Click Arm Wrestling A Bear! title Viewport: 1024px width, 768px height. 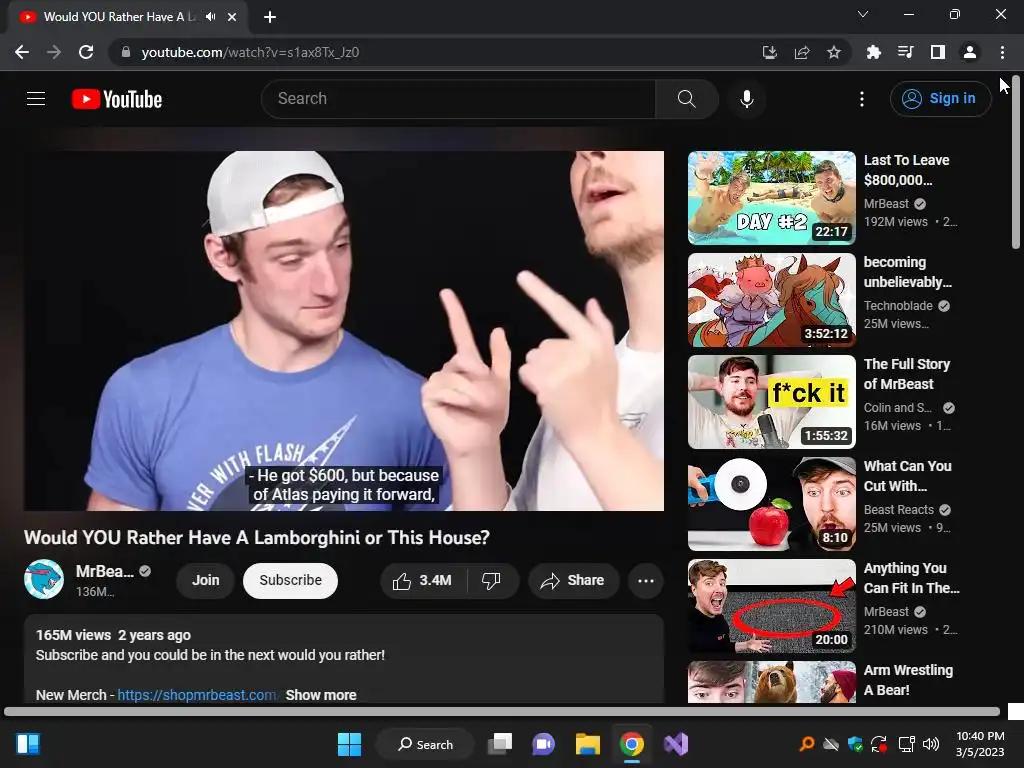click(x=908, y=680)
